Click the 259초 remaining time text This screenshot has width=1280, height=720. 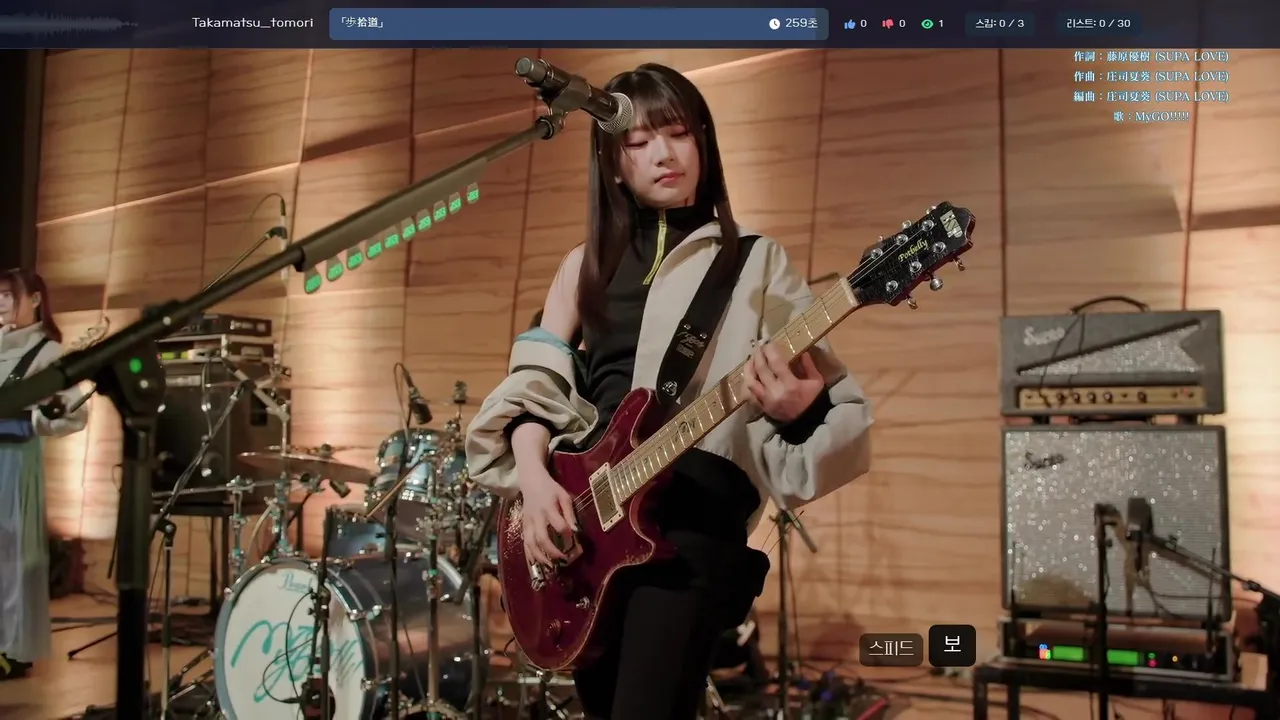click(x=801, y=24)
